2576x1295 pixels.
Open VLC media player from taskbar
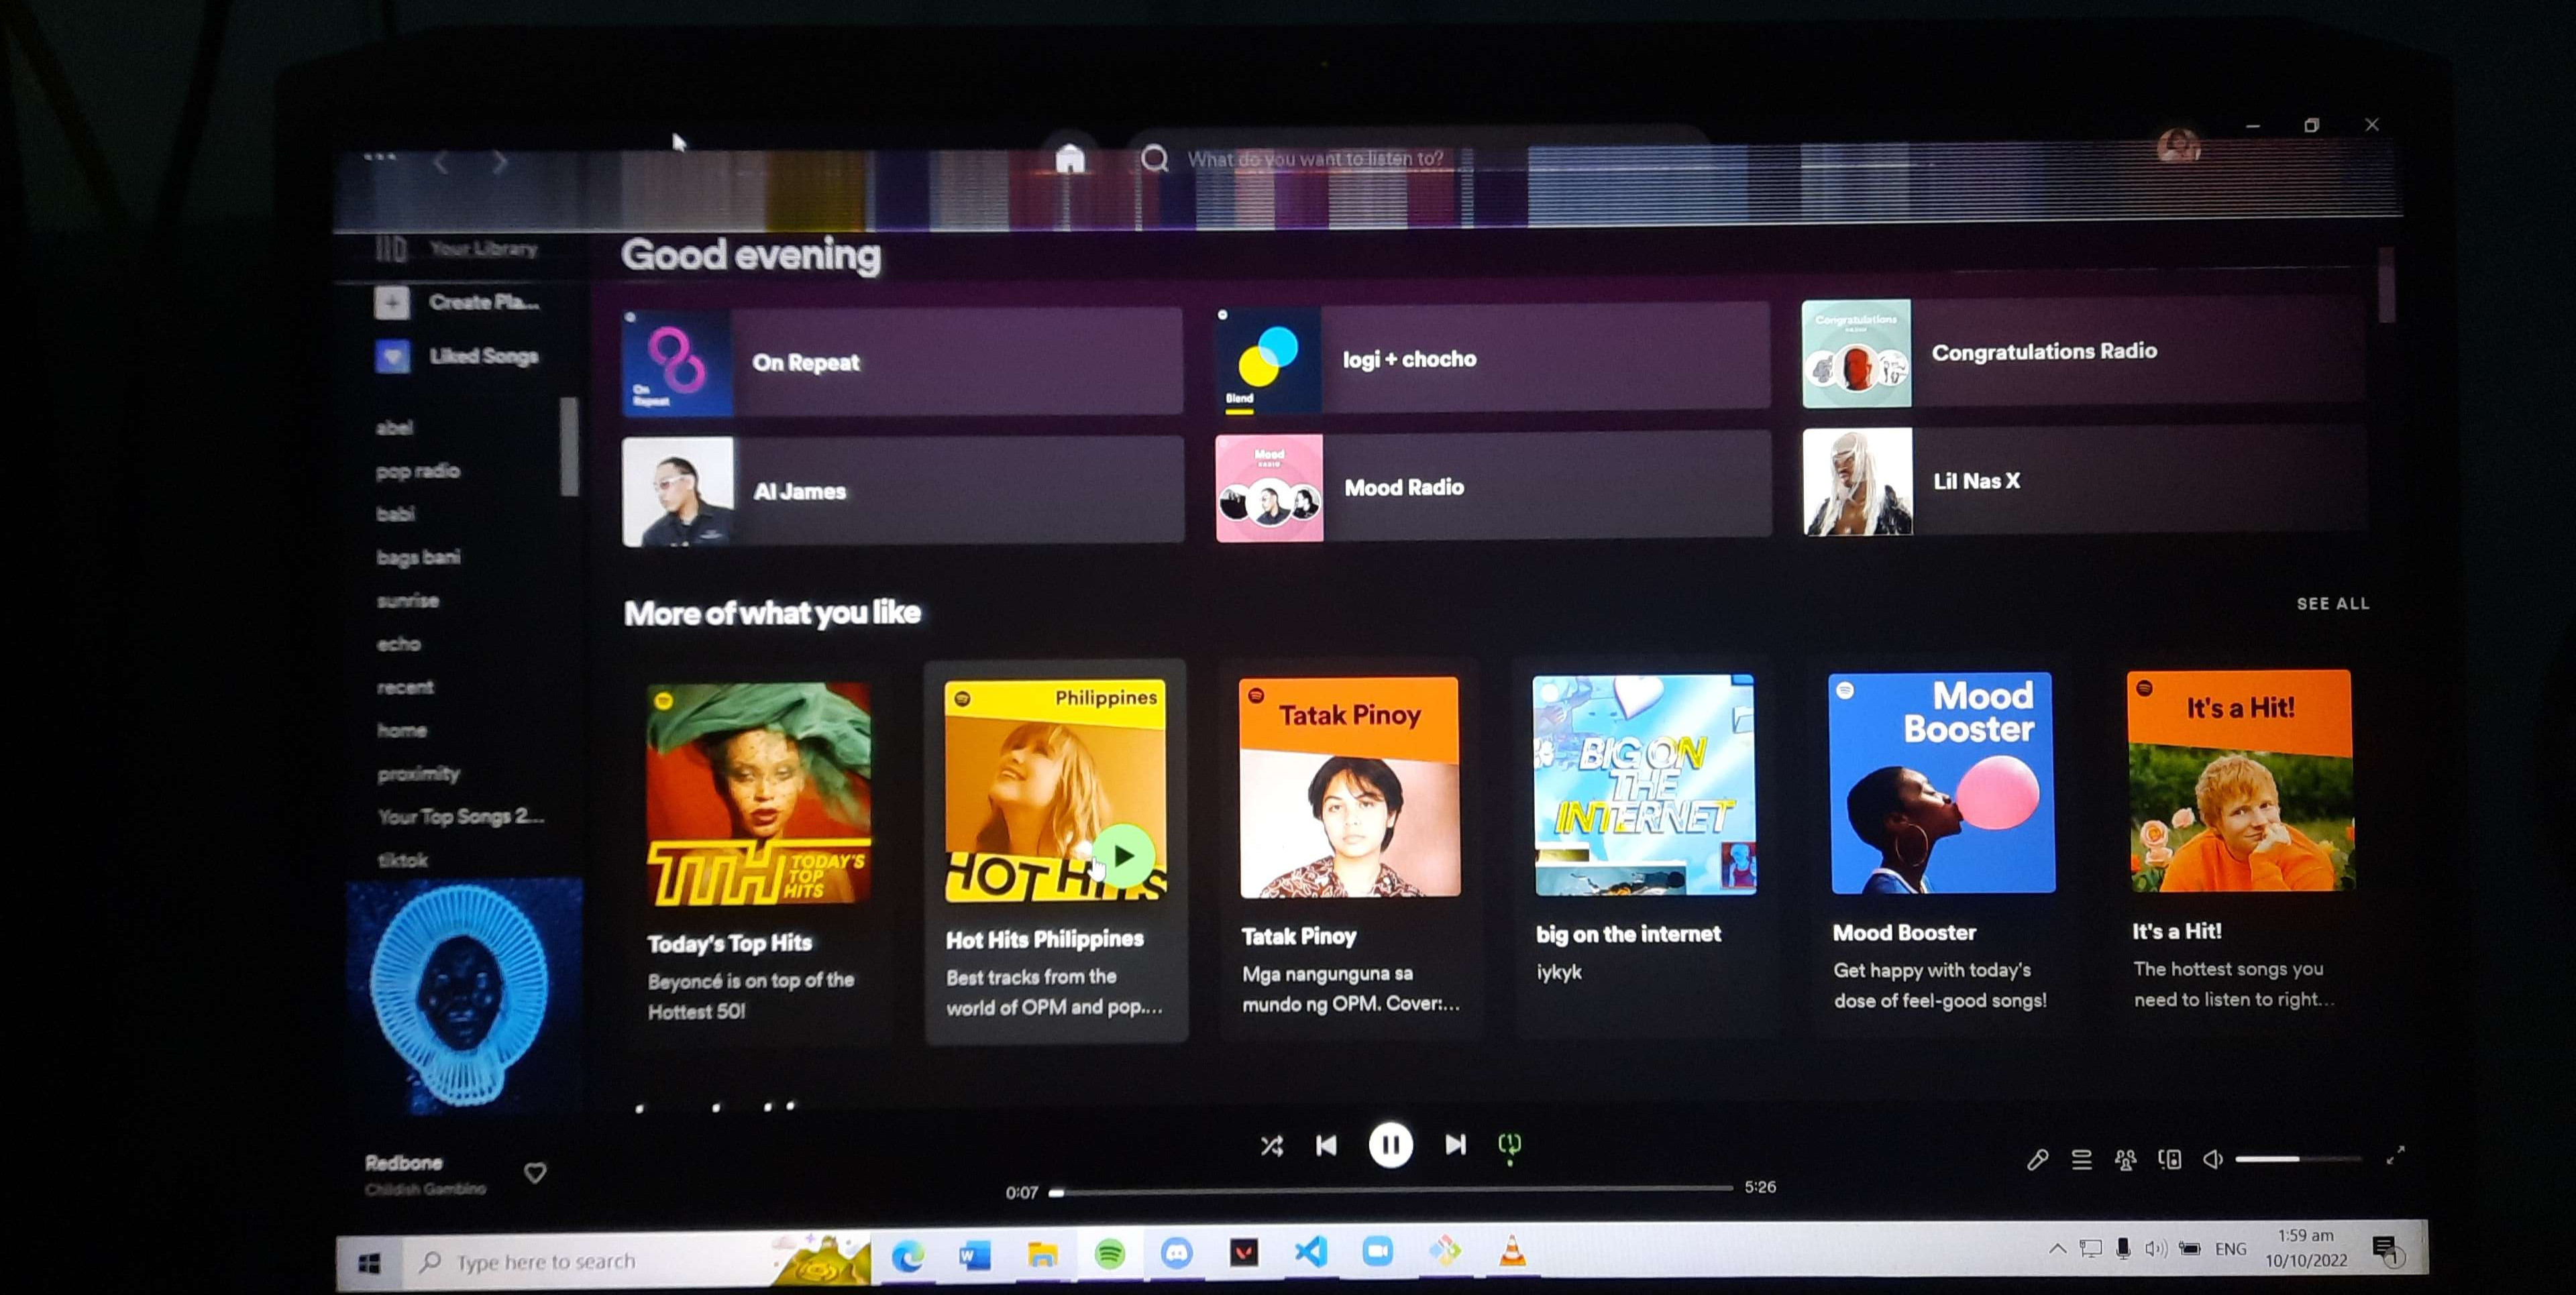(1512, 1250)
